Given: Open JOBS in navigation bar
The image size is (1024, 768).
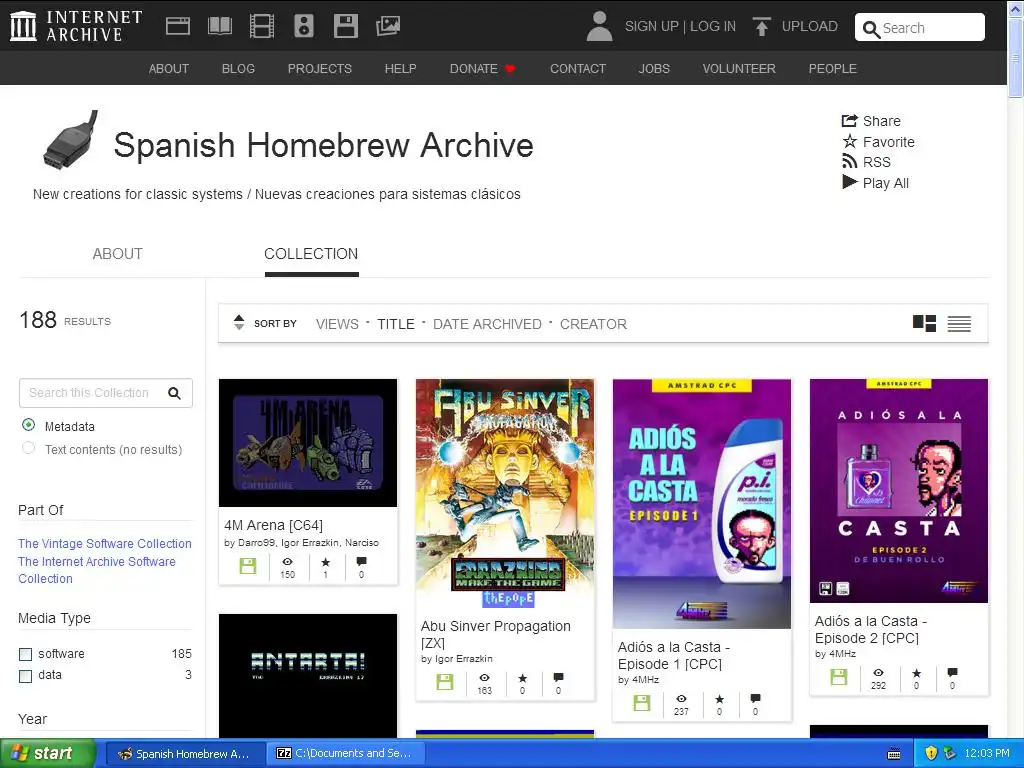Looking at the screenshot, I should (654, 69).
